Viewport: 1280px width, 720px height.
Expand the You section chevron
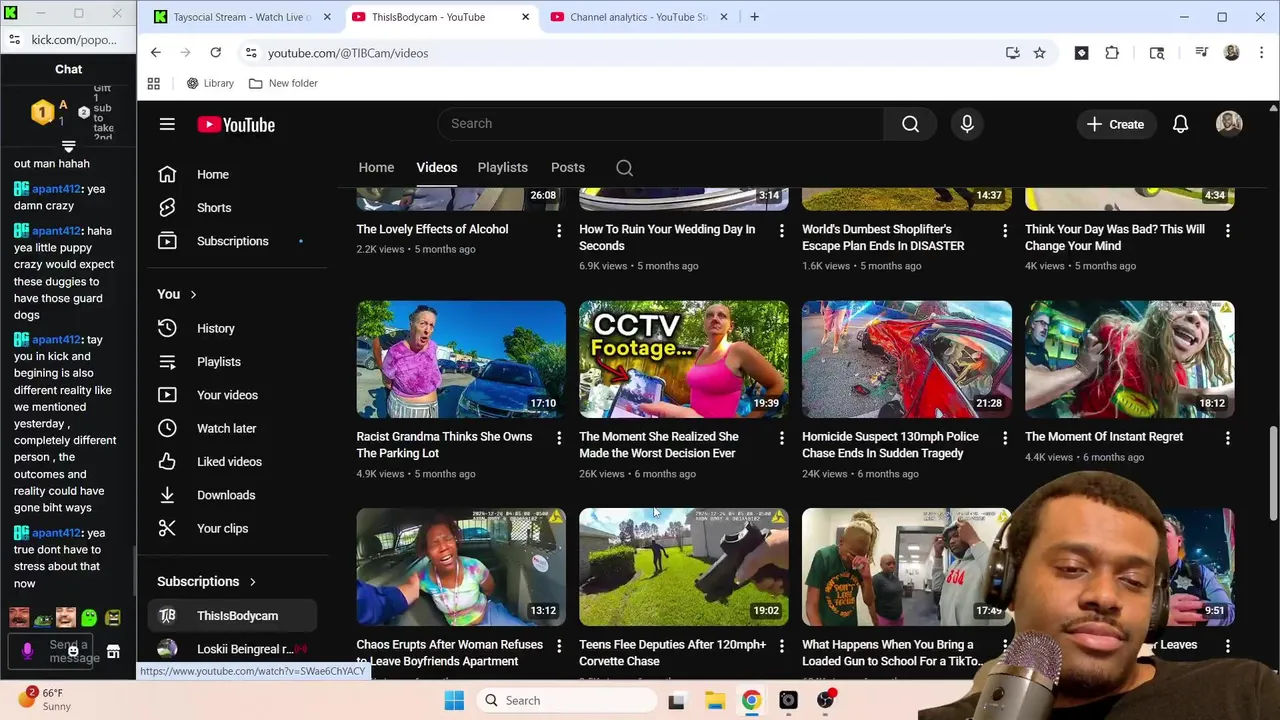[x=193, y=294]
